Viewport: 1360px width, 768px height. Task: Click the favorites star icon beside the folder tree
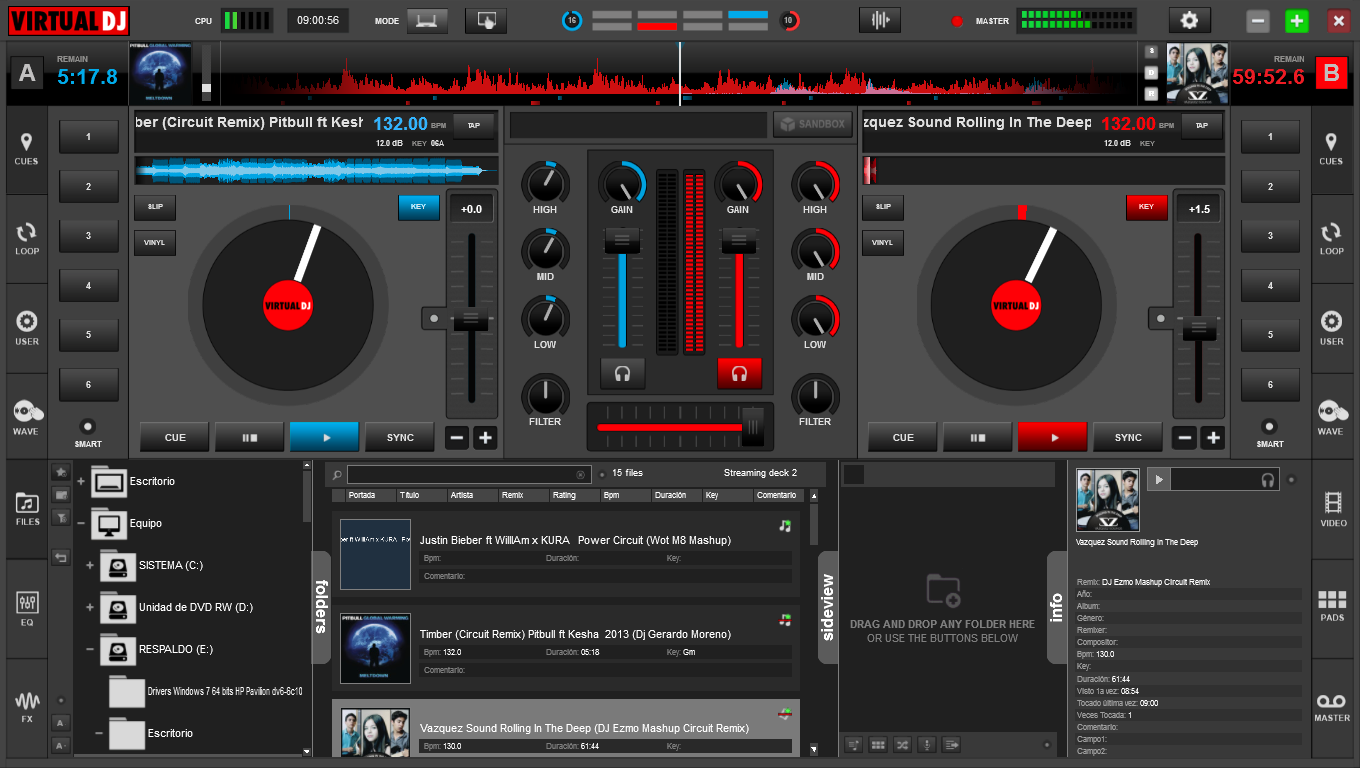(61, 471)
